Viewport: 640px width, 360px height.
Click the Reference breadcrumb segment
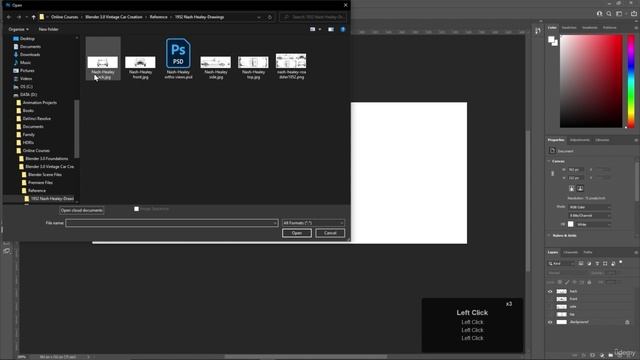pyautogui.click(x=158, y=17)
